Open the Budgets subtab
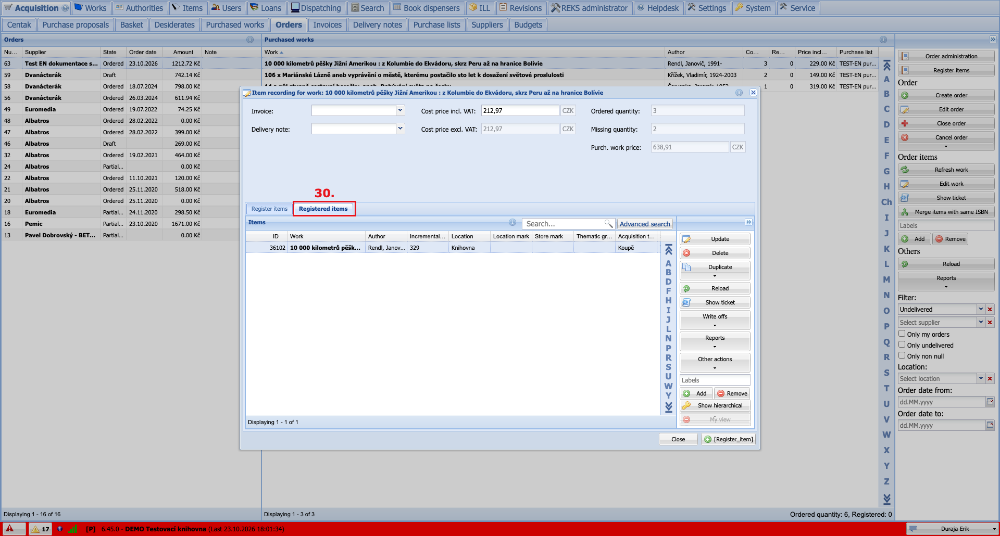1000x536 pixels. (x=527, y=25)
